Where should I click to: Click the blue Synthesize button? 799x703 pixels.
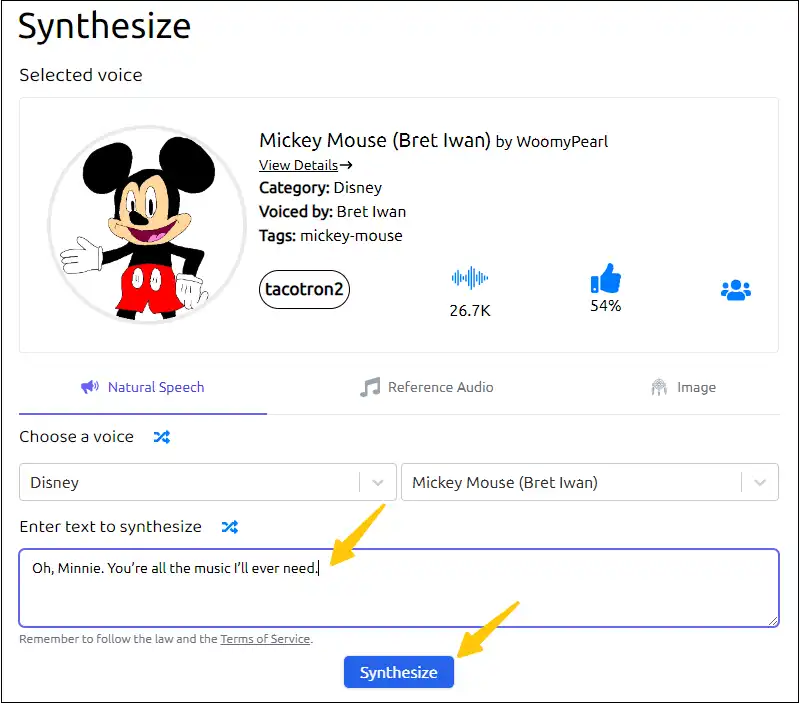pyautogui.click(x=398, y=672)
